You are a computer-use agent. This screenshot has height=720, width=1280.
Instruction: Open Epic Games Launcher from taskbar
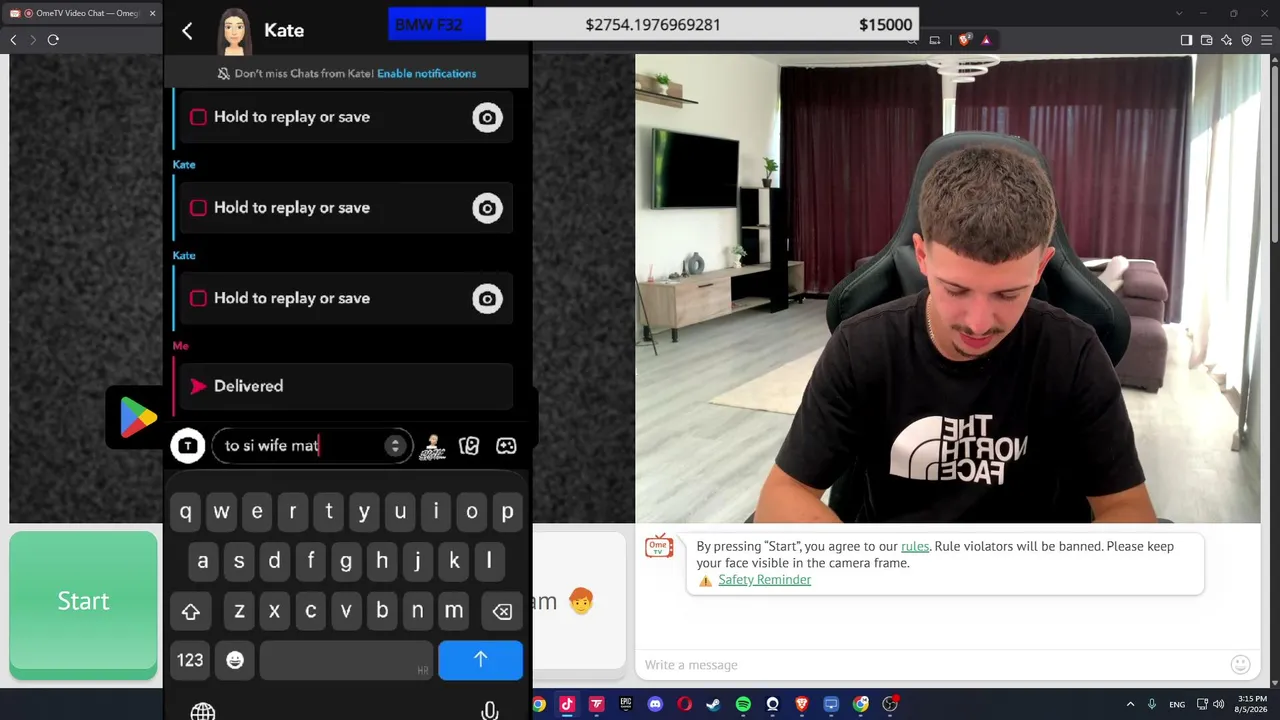(626, 704)
